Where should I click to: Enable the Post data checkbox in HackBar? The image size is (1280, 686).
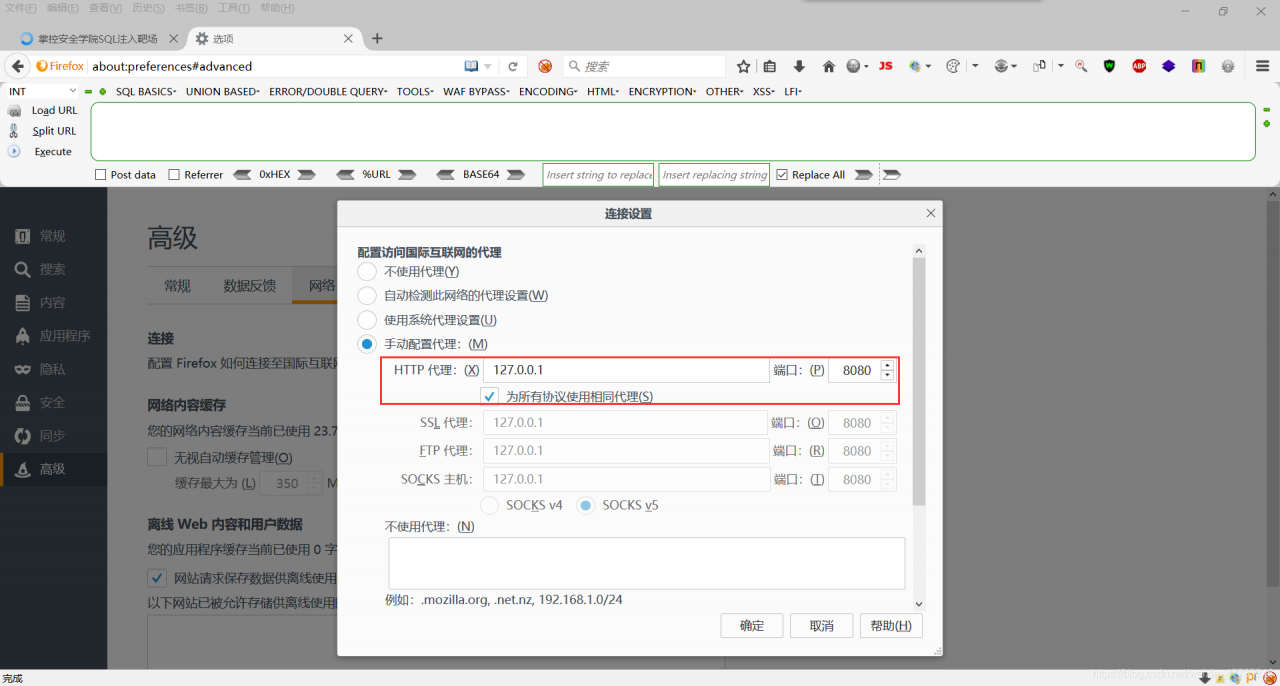pos(101,174)
